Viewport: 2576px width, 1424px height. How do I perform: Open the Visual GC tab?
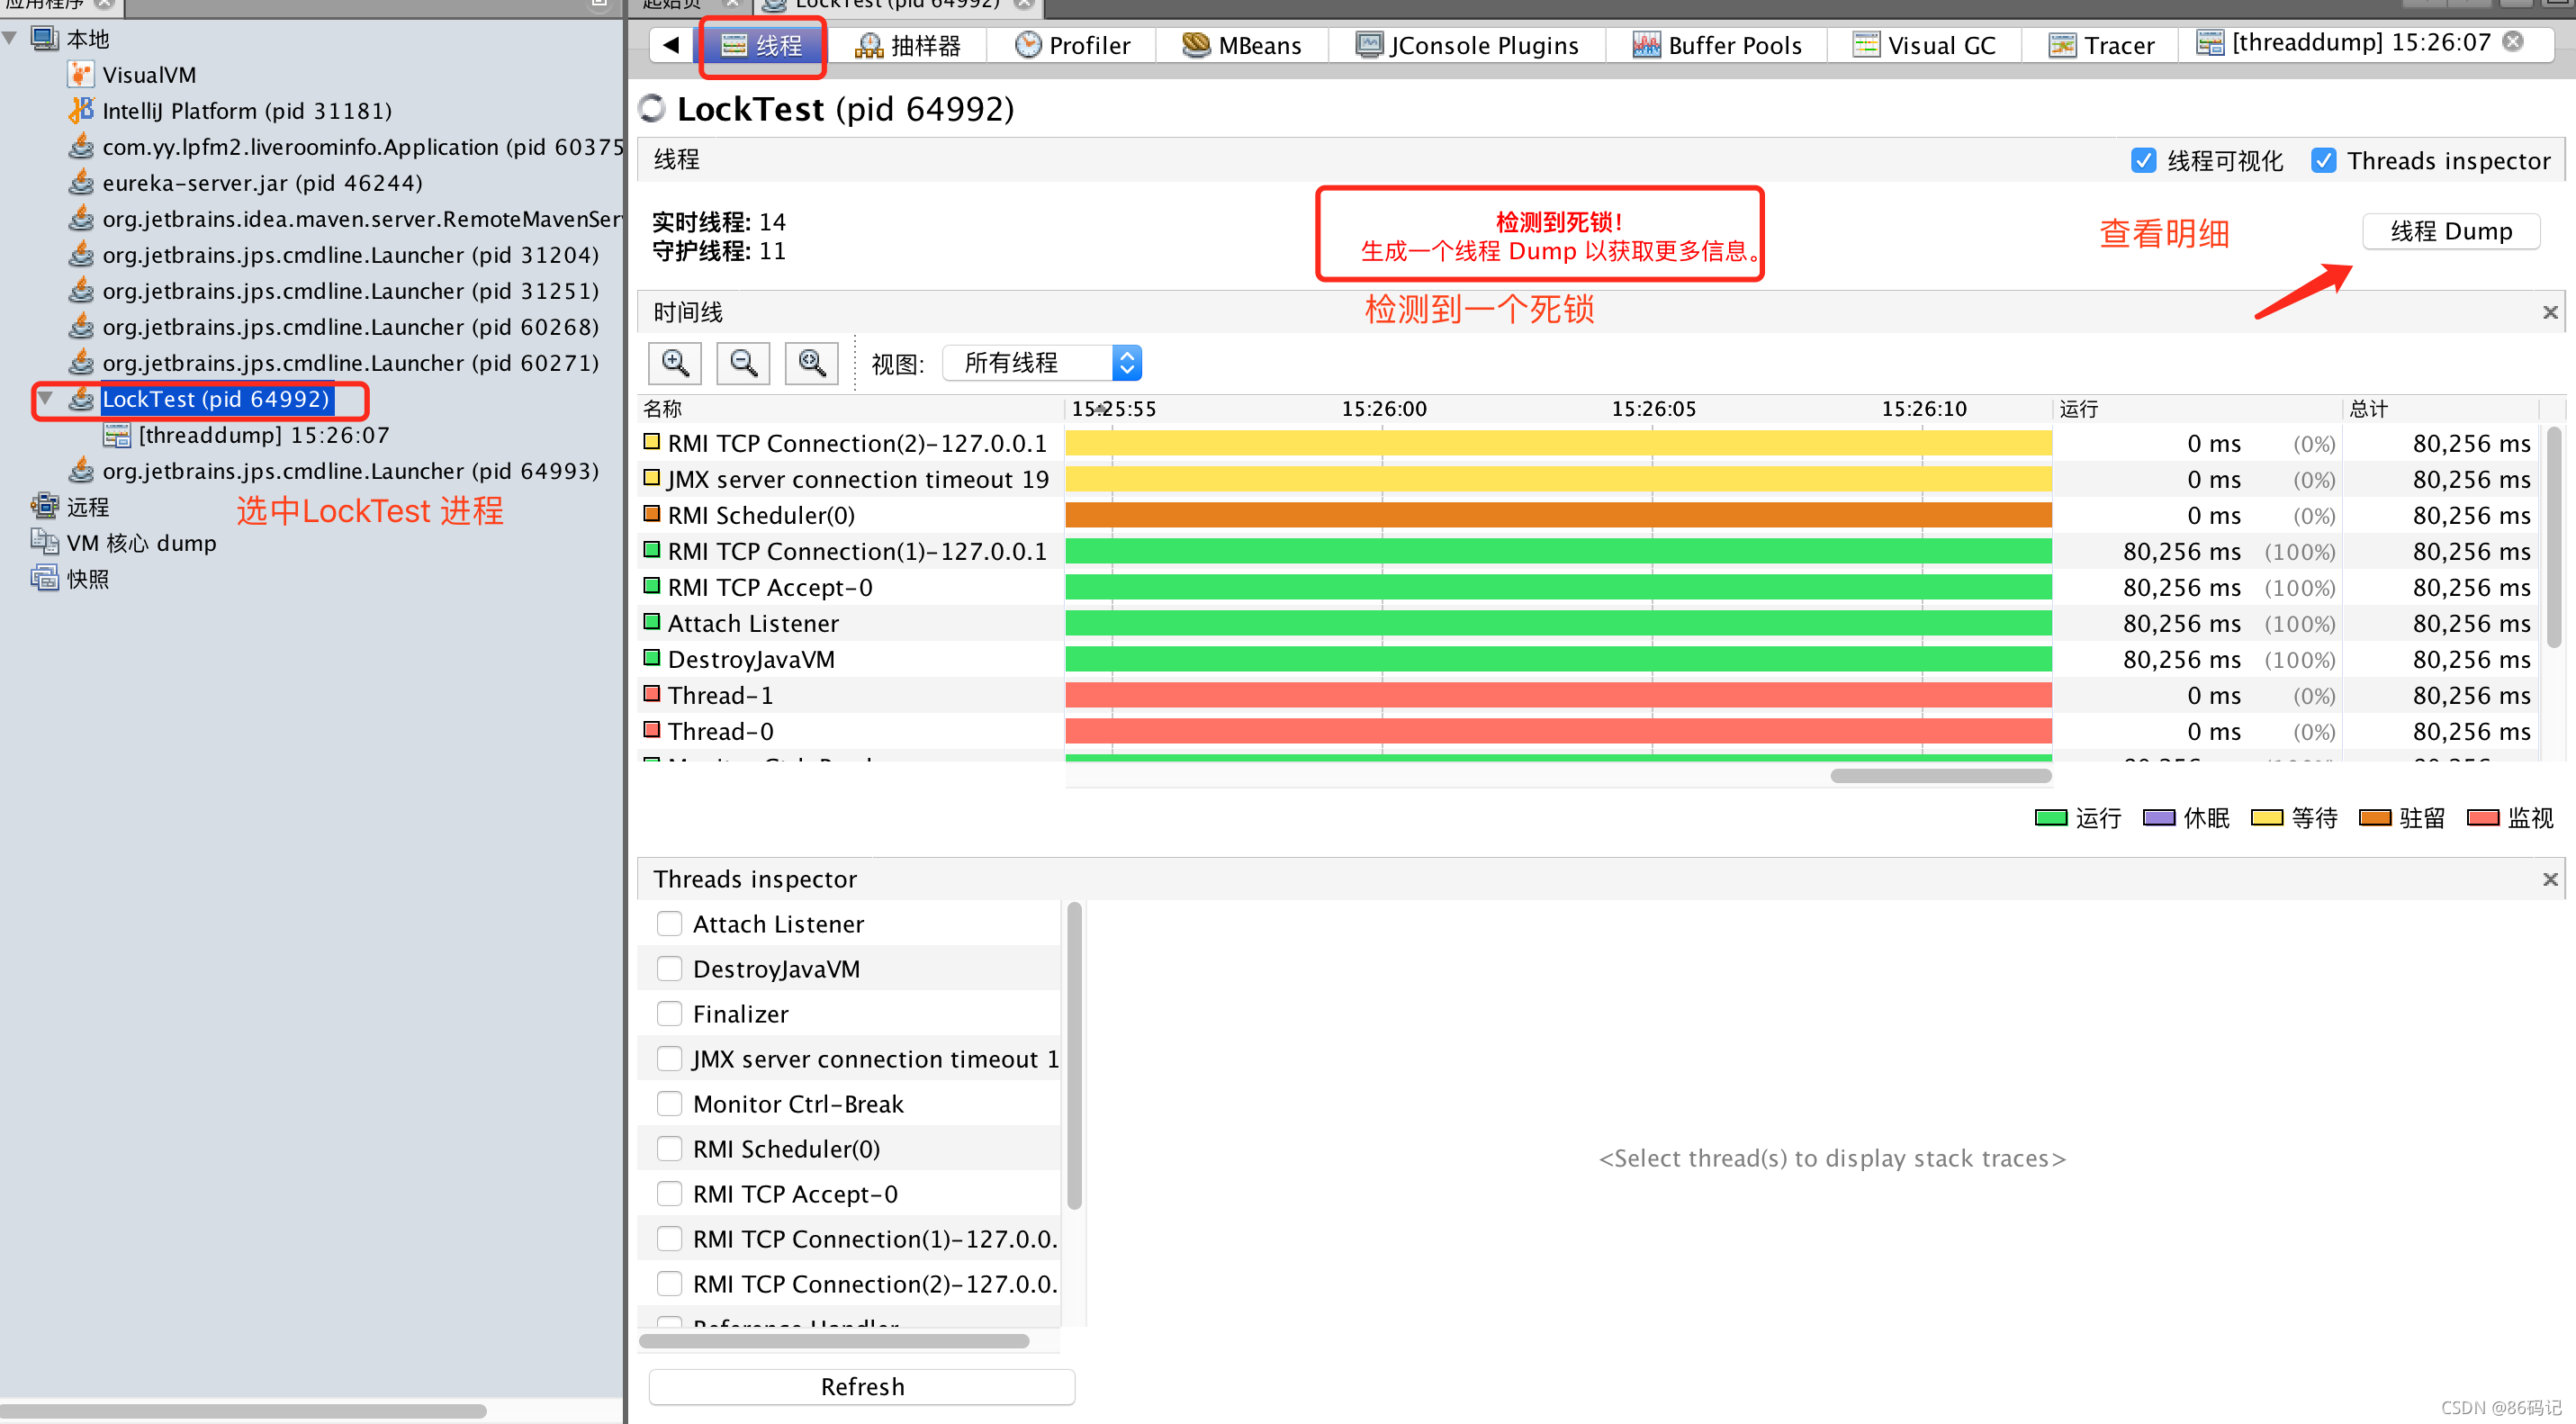click(1923, 45)
